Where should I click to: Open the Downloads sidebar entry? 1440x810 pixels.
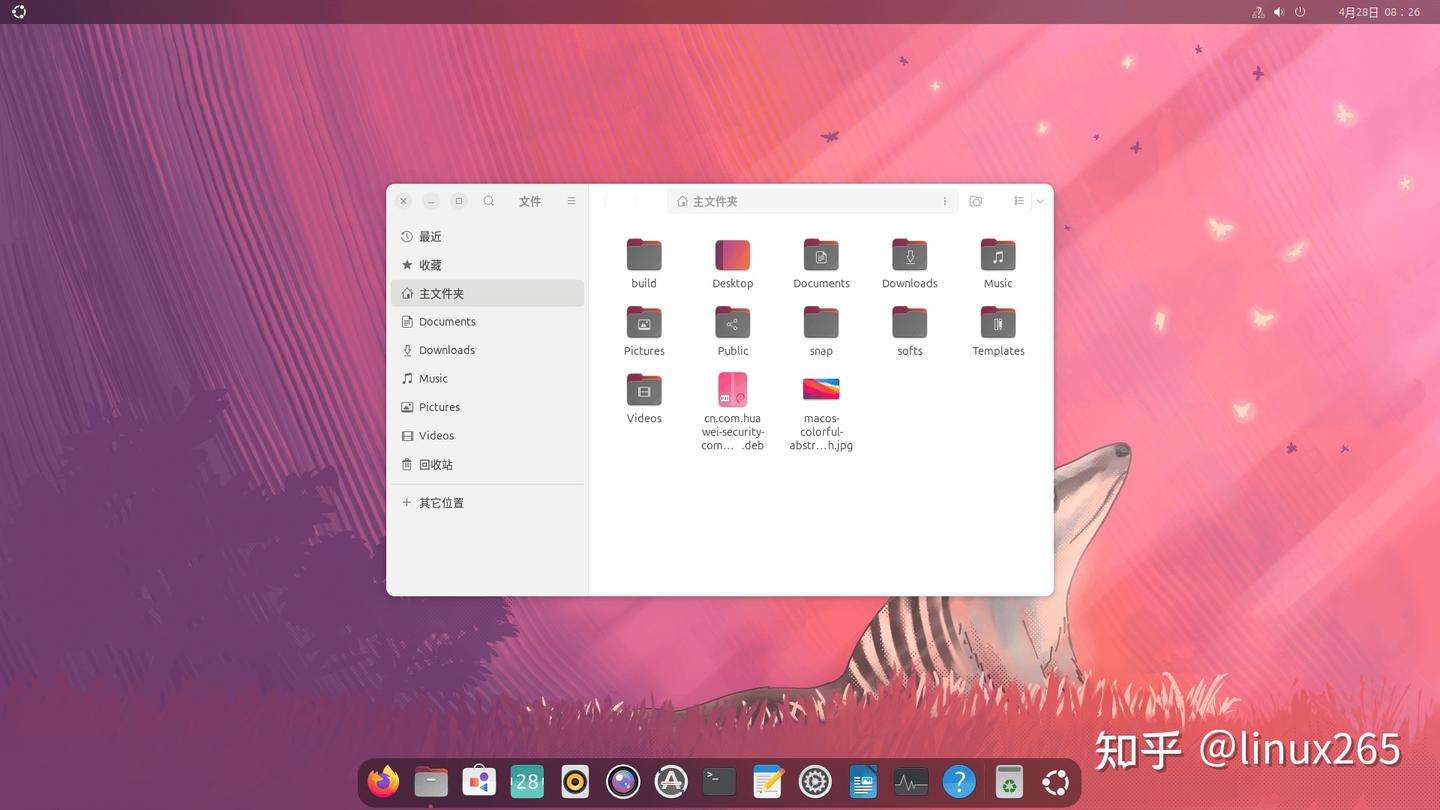[447, 349]
